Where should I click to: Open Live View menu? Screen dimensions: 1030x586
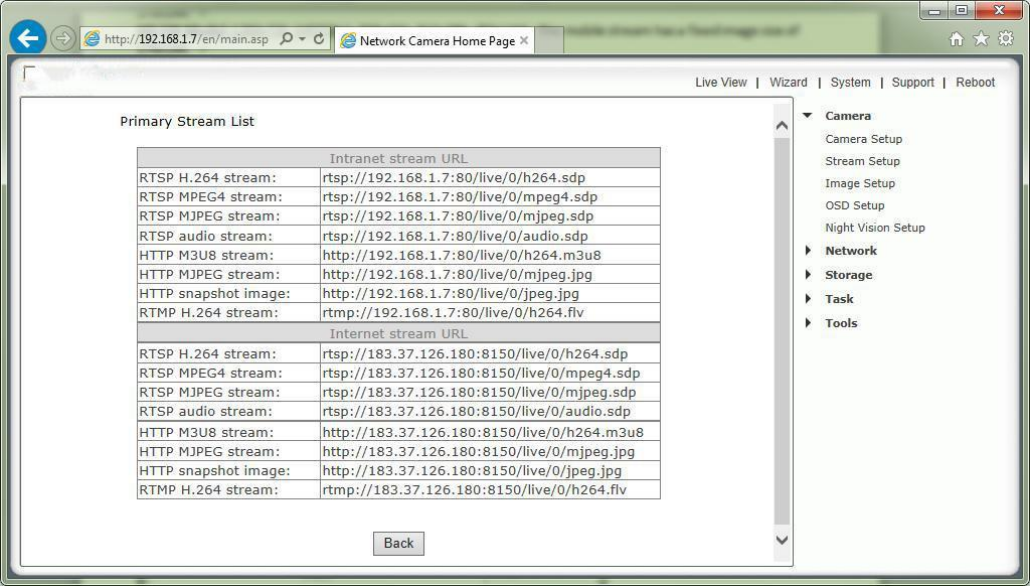click(x=721, y=82)
